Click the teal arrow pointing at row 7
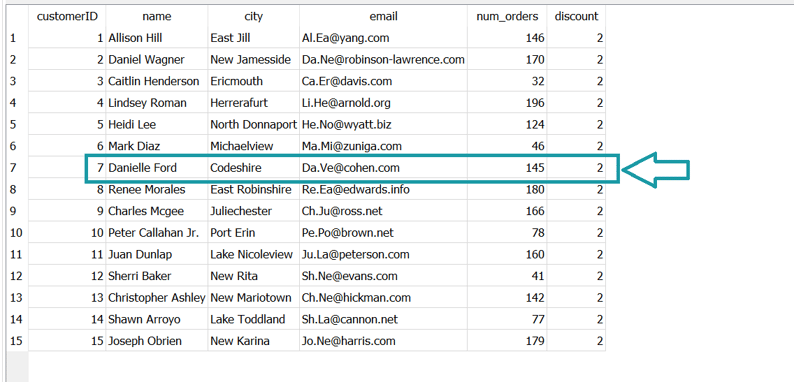Screen dimensions: 794x382 click(655, 170)
